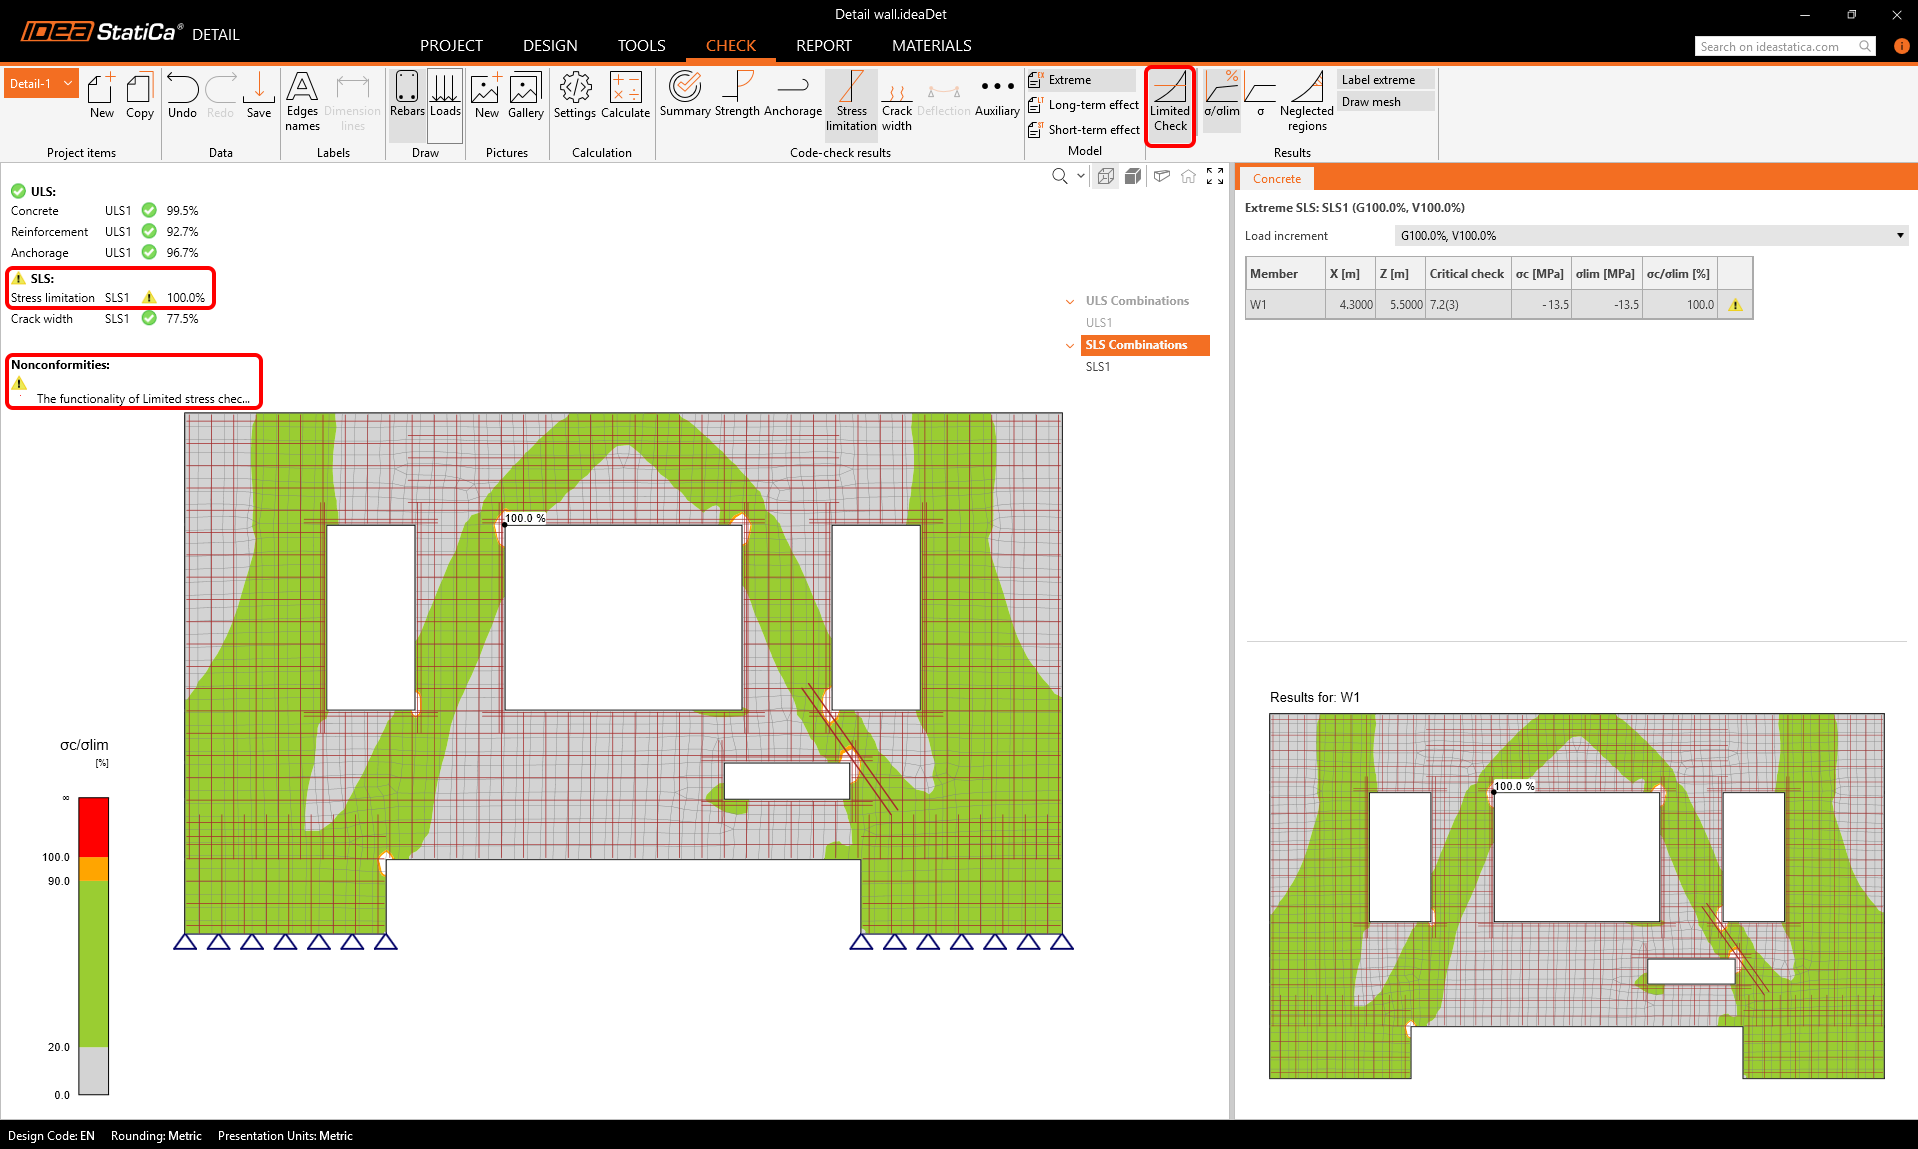Click the Calculate icon in ribbon
Viewport: 1918px width, 1149px height.
(625, 96)
